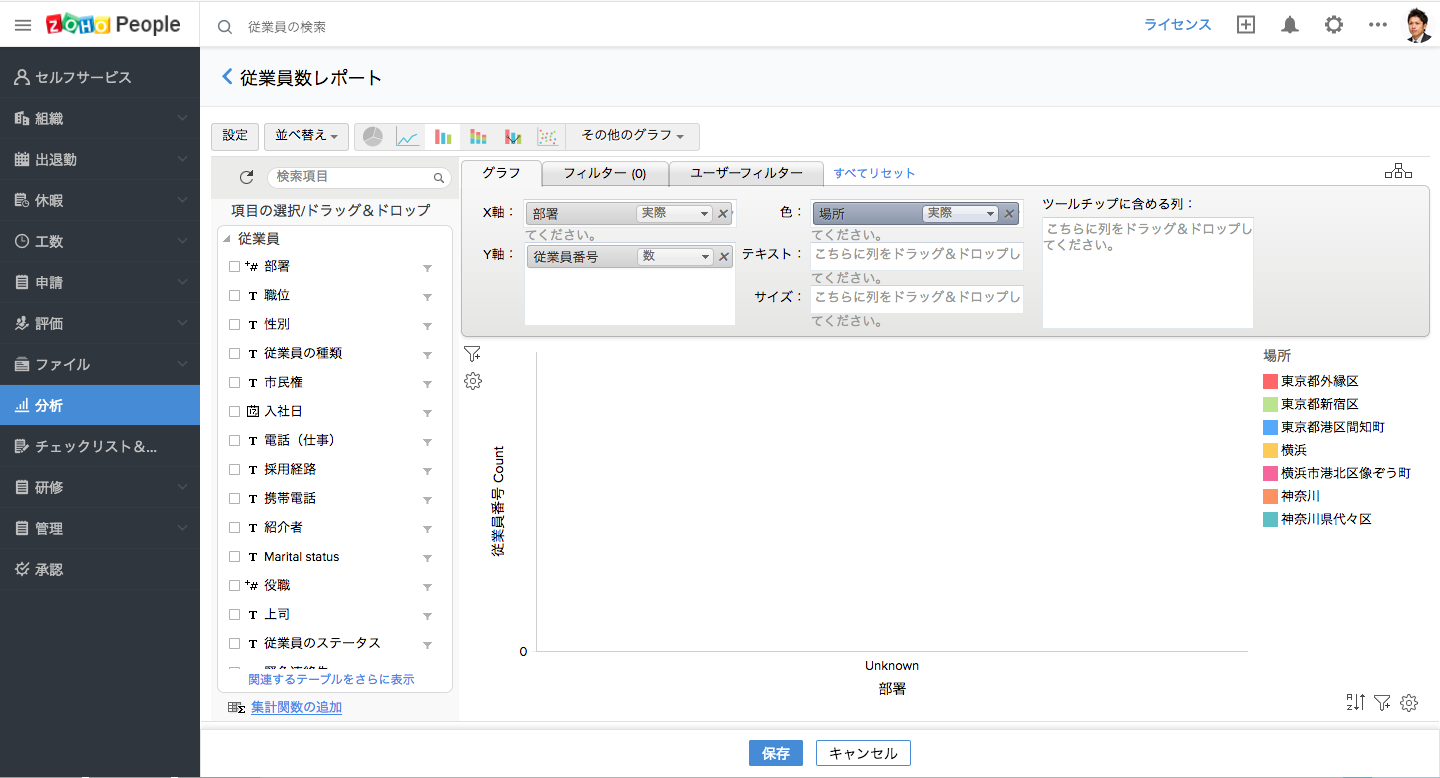
Task: Open the 並べ替え dropdown
Action: click(x=306, y=136)
